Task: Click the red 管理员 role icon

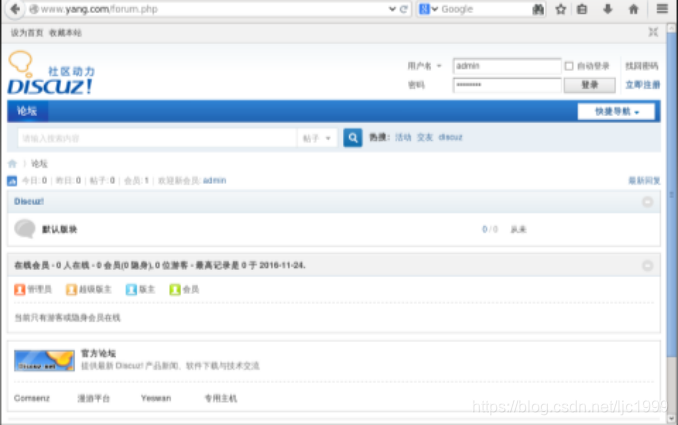Action: [19, 289]
